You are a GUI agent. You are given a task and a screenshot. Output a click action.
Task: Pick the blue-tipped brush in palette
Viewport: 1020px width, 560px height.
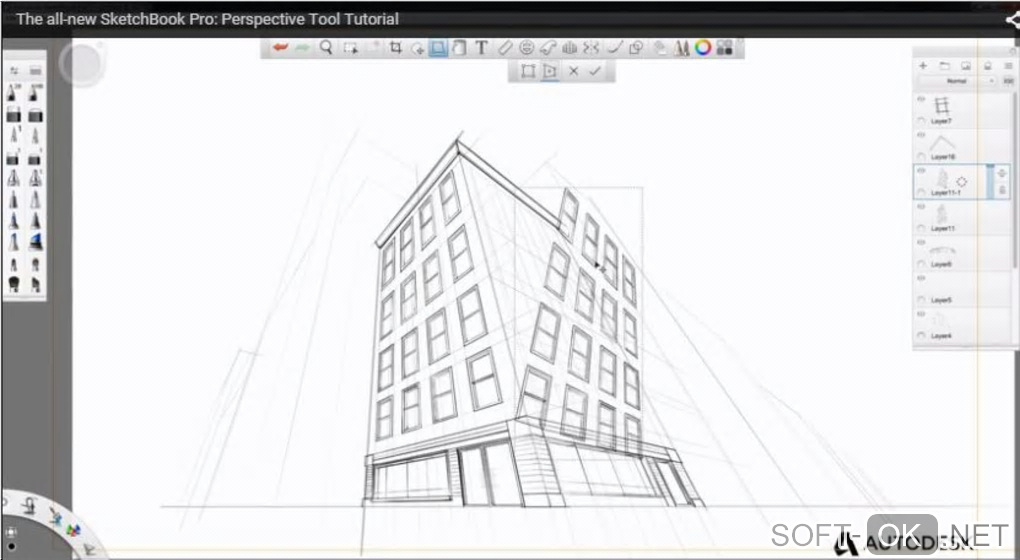click(36, 241)
